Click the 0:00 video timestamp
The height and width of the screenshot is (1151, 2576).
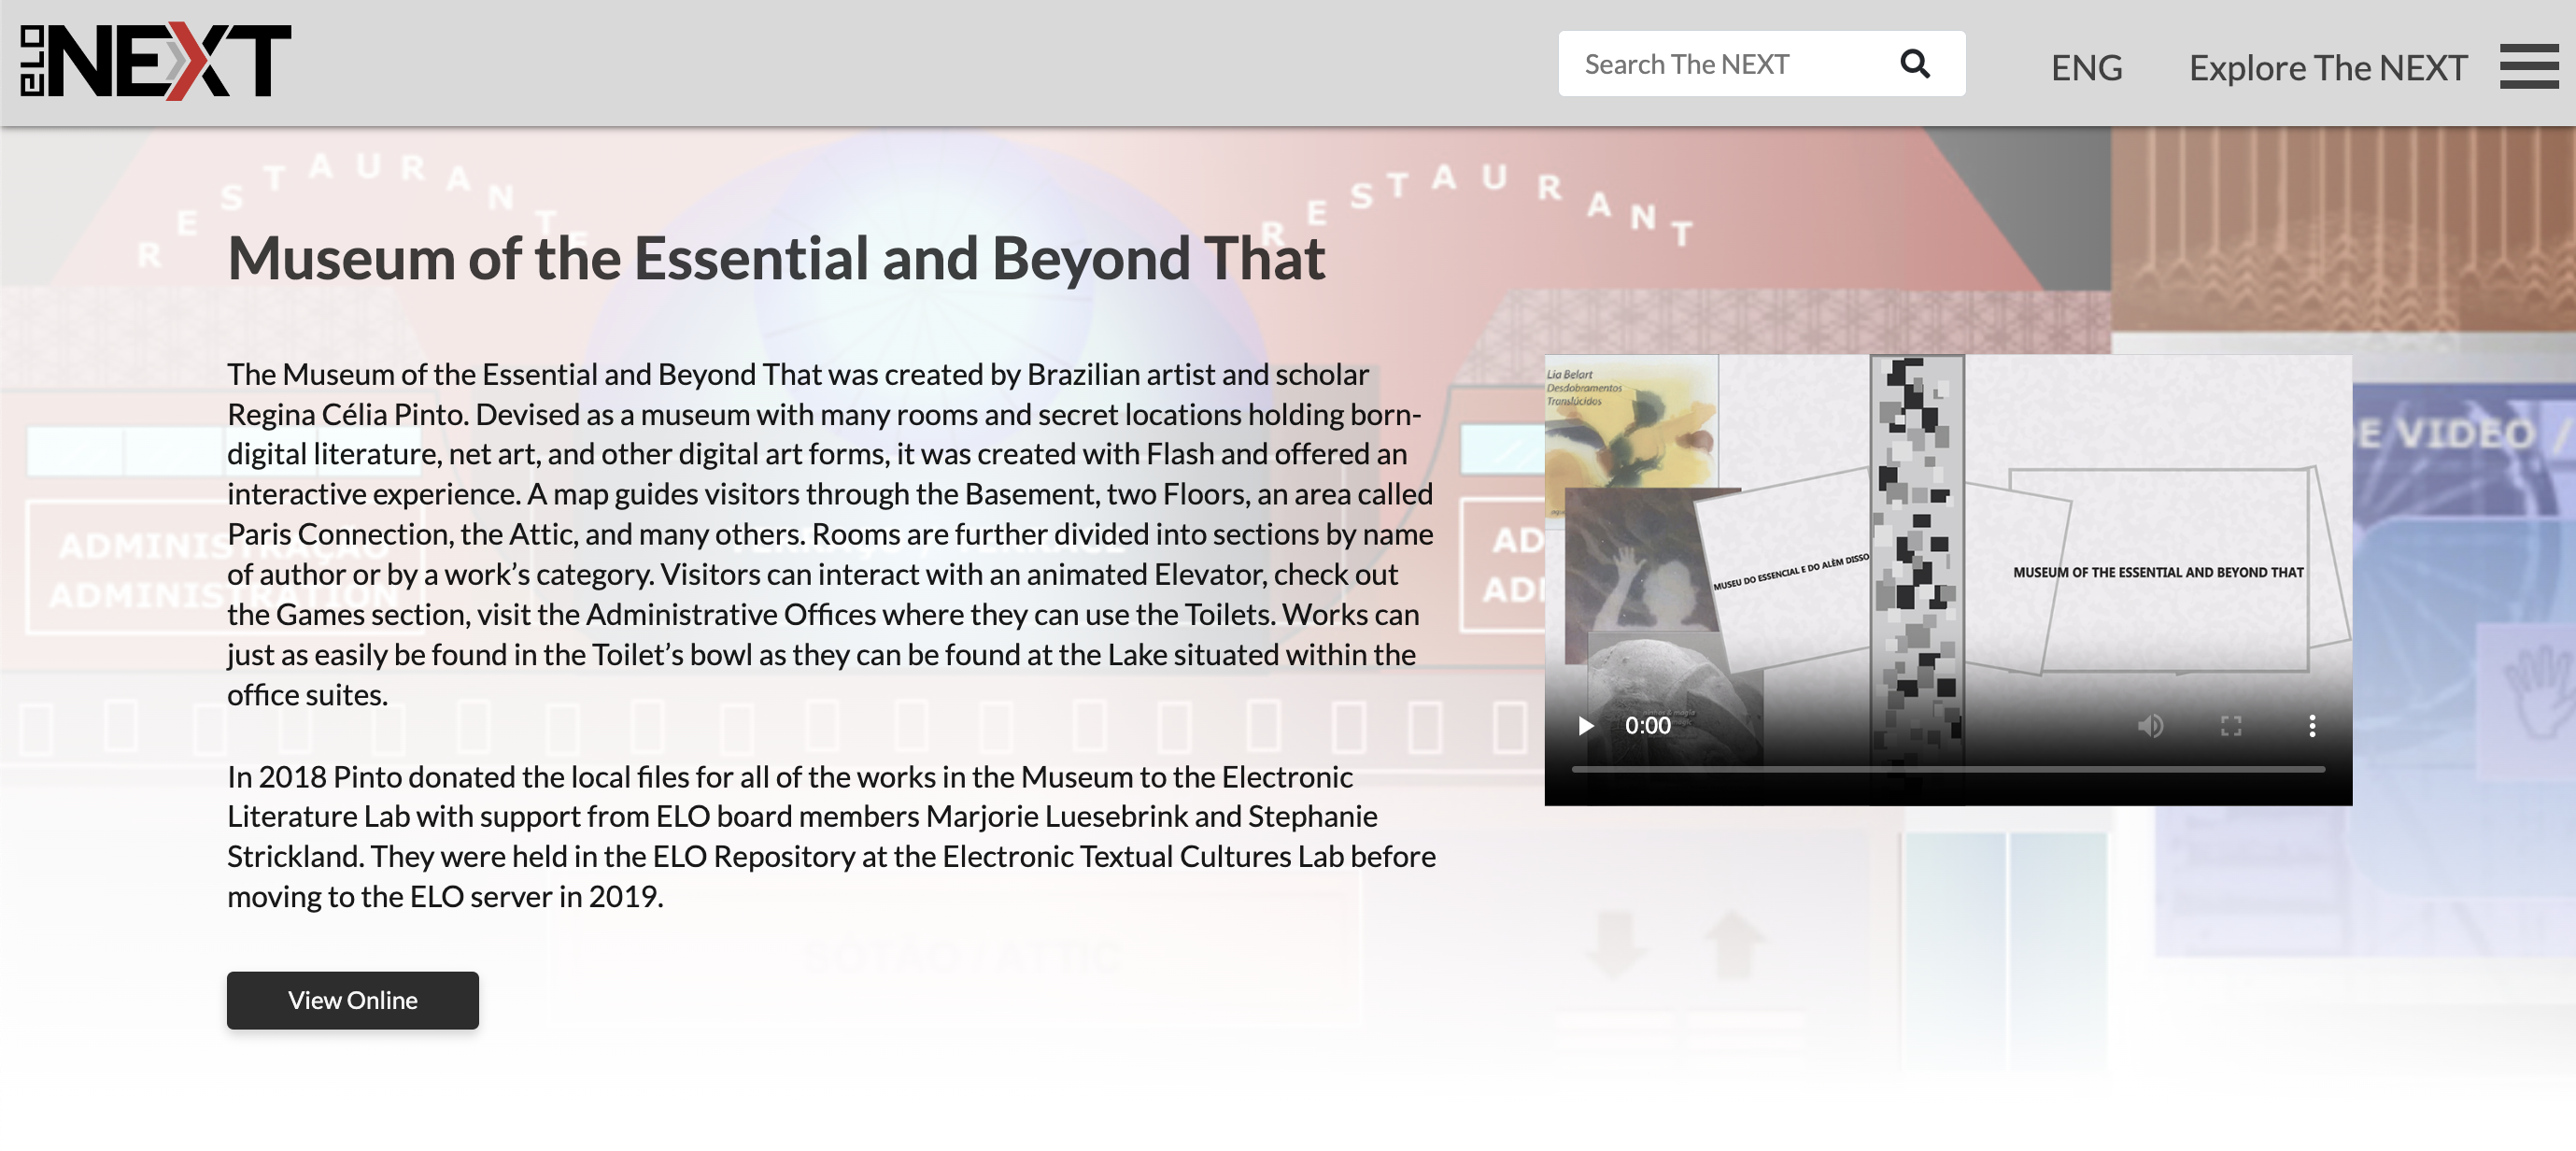point(1647,726)
